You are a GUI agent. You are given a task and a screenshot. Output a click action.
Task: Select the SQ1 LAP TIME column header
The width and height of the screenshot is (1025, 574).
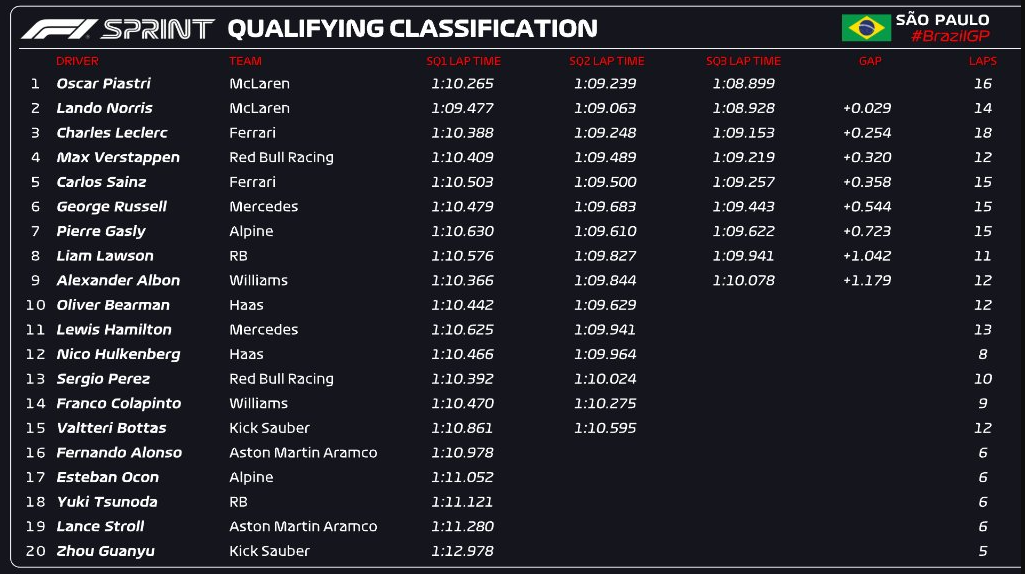(463, 61)
